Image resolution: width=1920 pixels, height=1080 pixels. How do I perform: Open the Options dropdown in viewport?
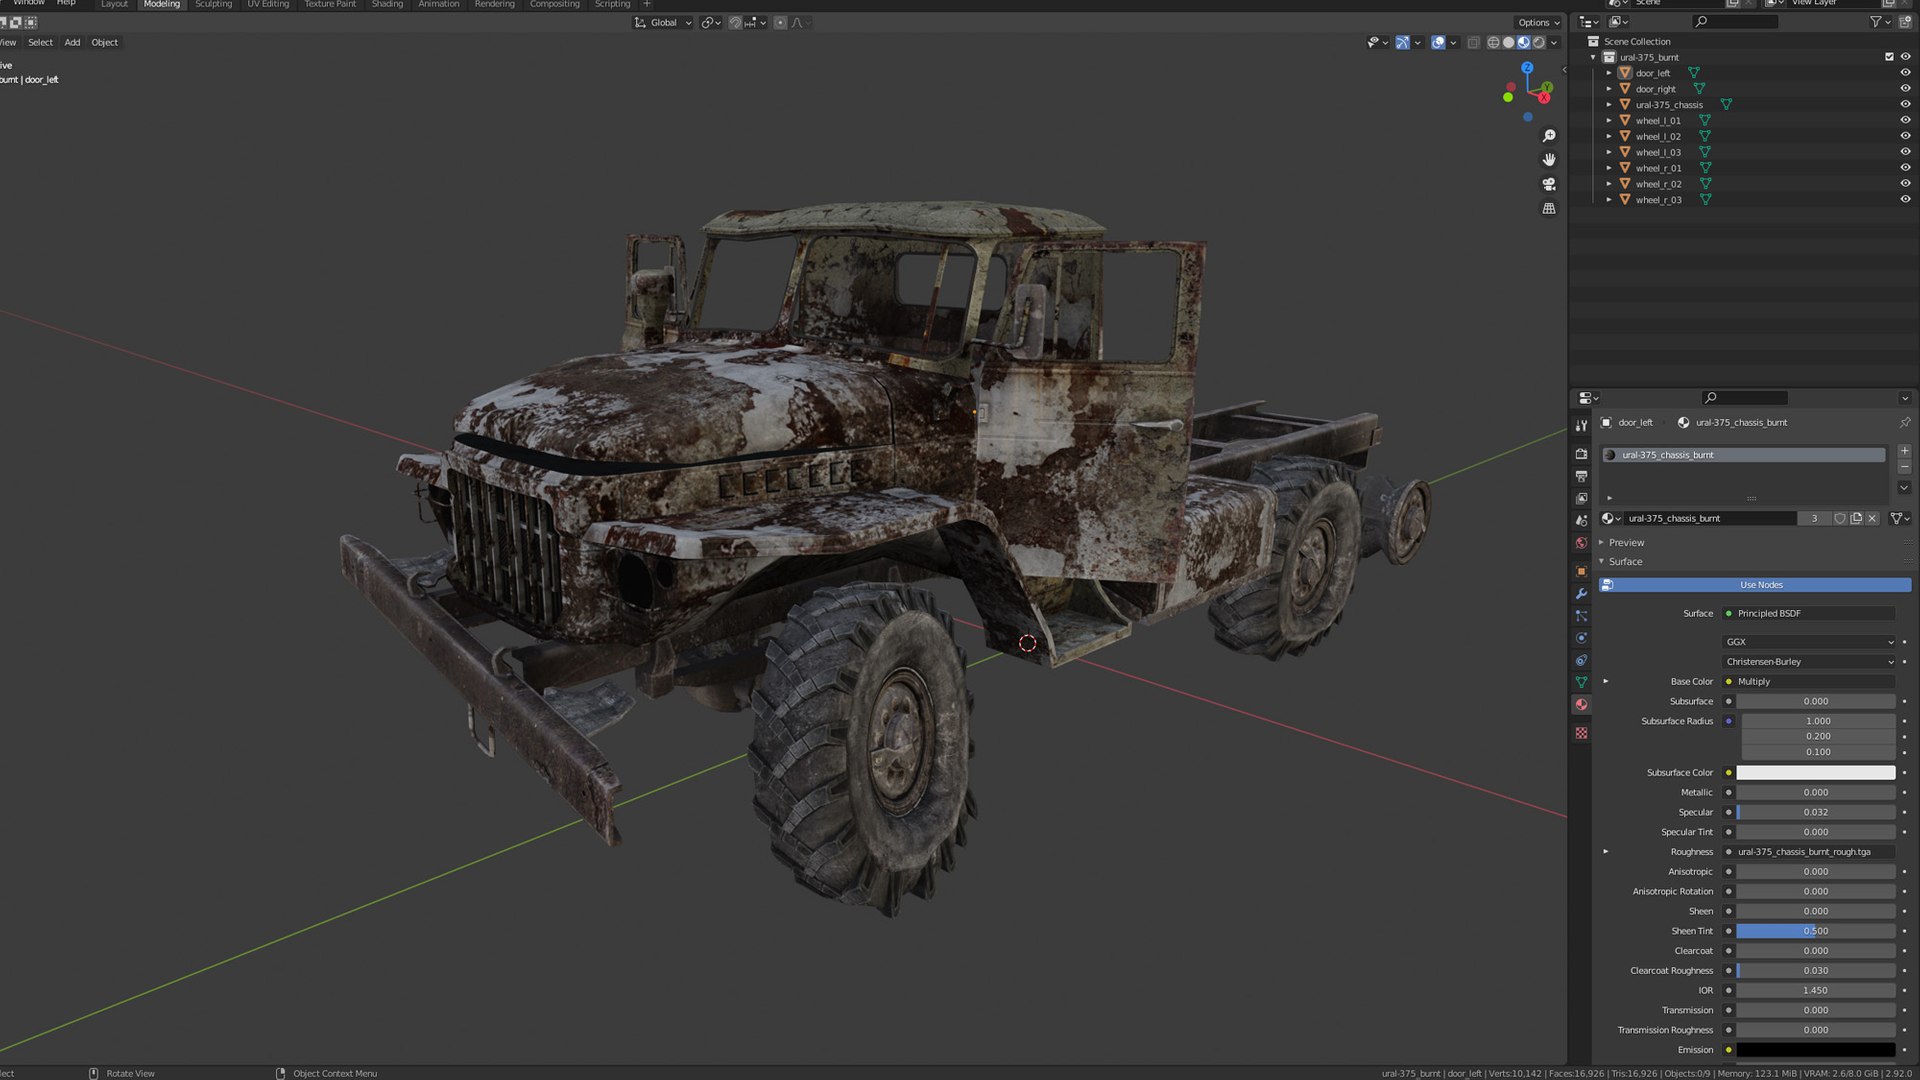[x=1538, y=22]
